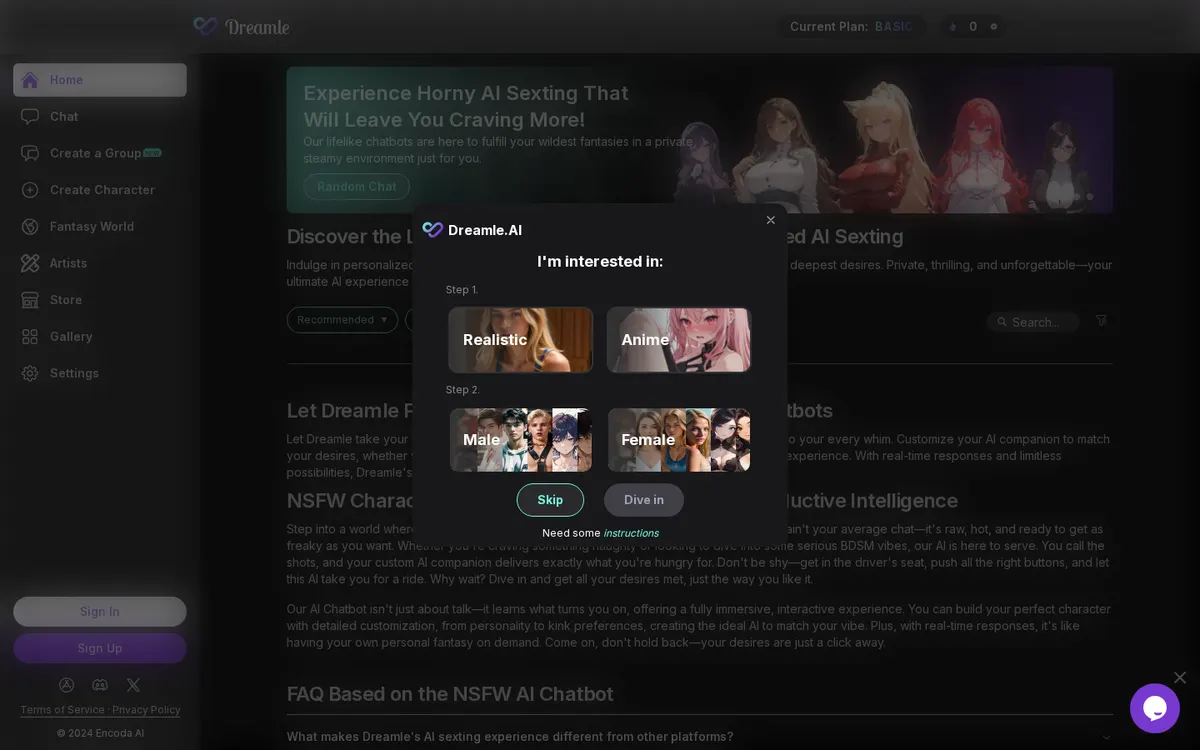The width and height of the screenshot is (1200, 750).
Task: Click the token balance flame icon
Action: click(x=952, y=27)
